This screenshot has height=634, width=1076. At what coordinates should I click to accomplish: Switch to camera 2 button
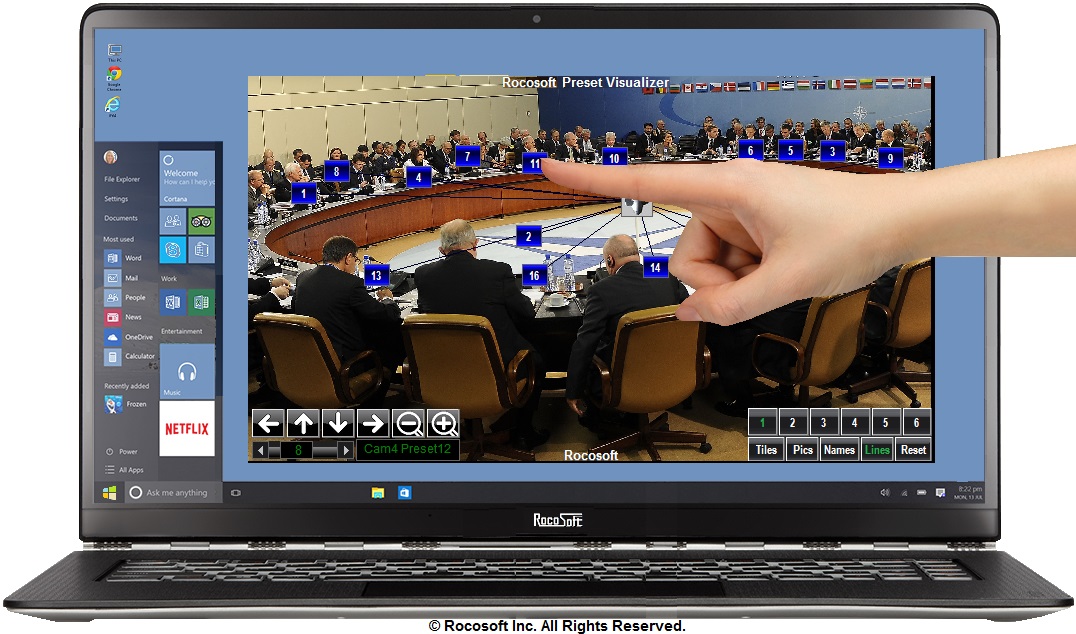click(x=793, y=423)
